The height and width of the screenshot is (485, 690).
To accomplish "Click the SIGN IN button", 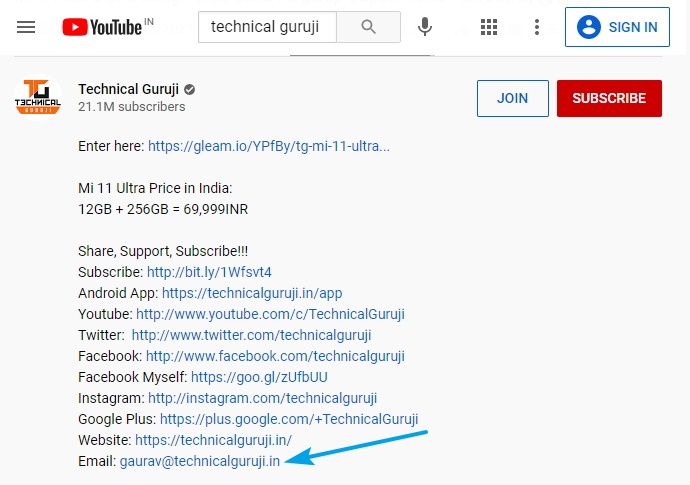I will click(617, 27).
